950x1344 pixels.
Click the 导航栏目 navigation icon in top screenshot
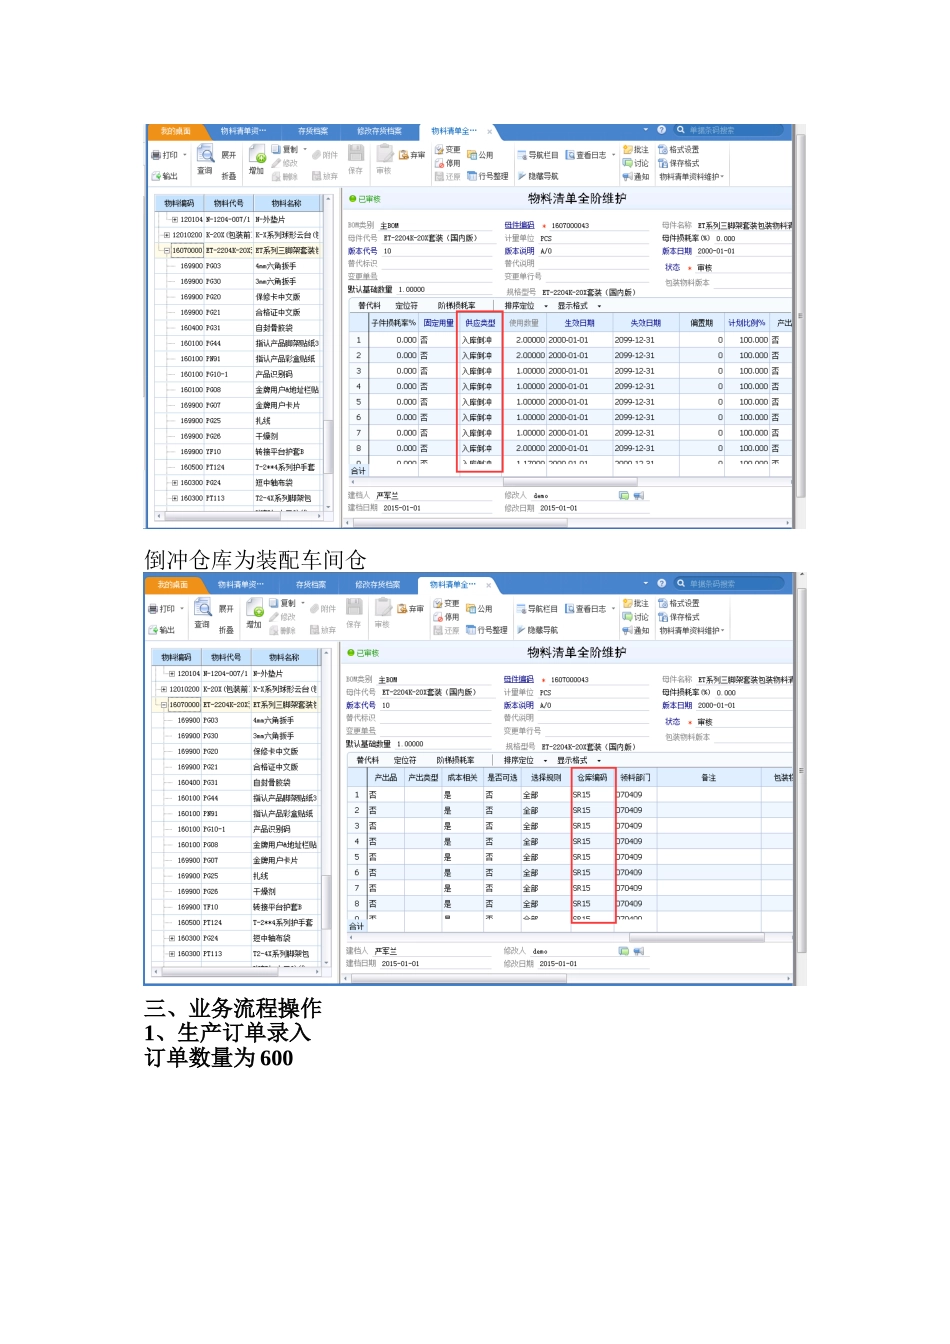(x=521, y=155)
